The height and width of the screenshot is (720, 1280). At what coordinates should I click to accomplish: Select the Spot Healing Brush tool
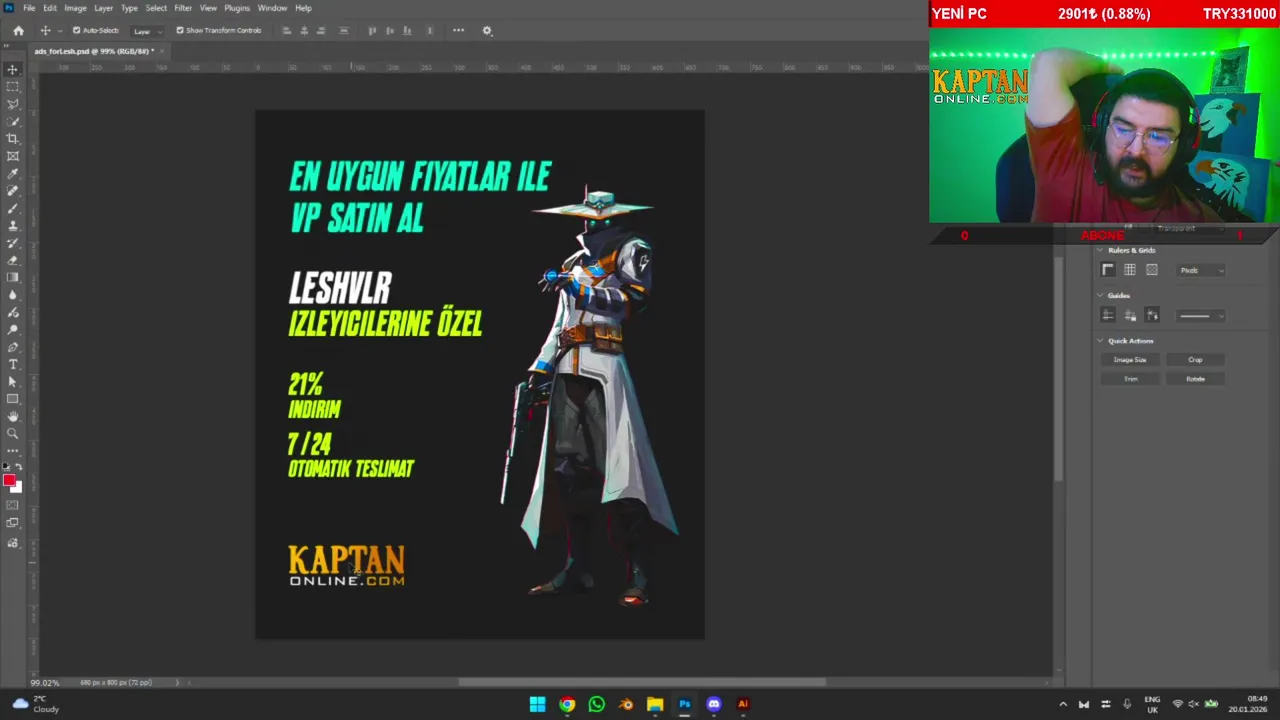pos(13,191)
